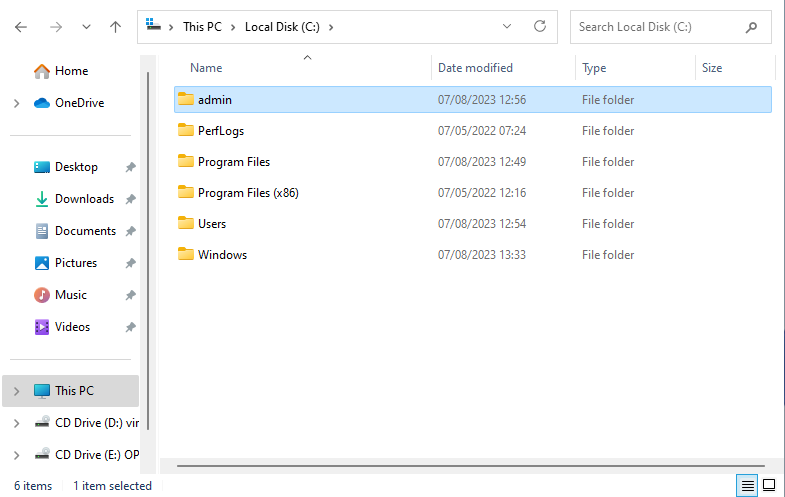Screen dimensions: 785x497
Task: Click This PC in the address breadcrumb
Action: 202,27
